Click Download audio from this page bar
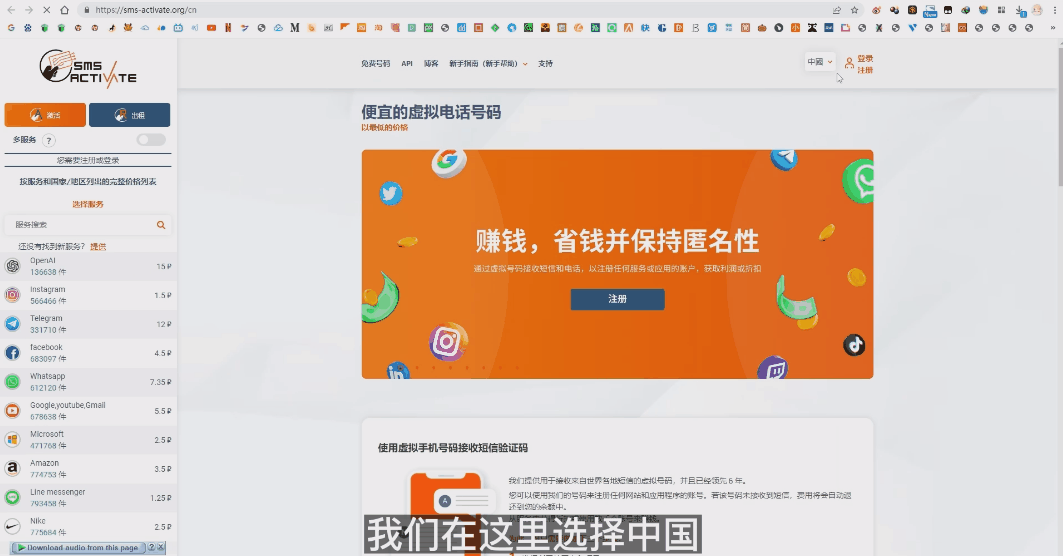The height and width of the screenshot is (556, 1063). point(77,547)
